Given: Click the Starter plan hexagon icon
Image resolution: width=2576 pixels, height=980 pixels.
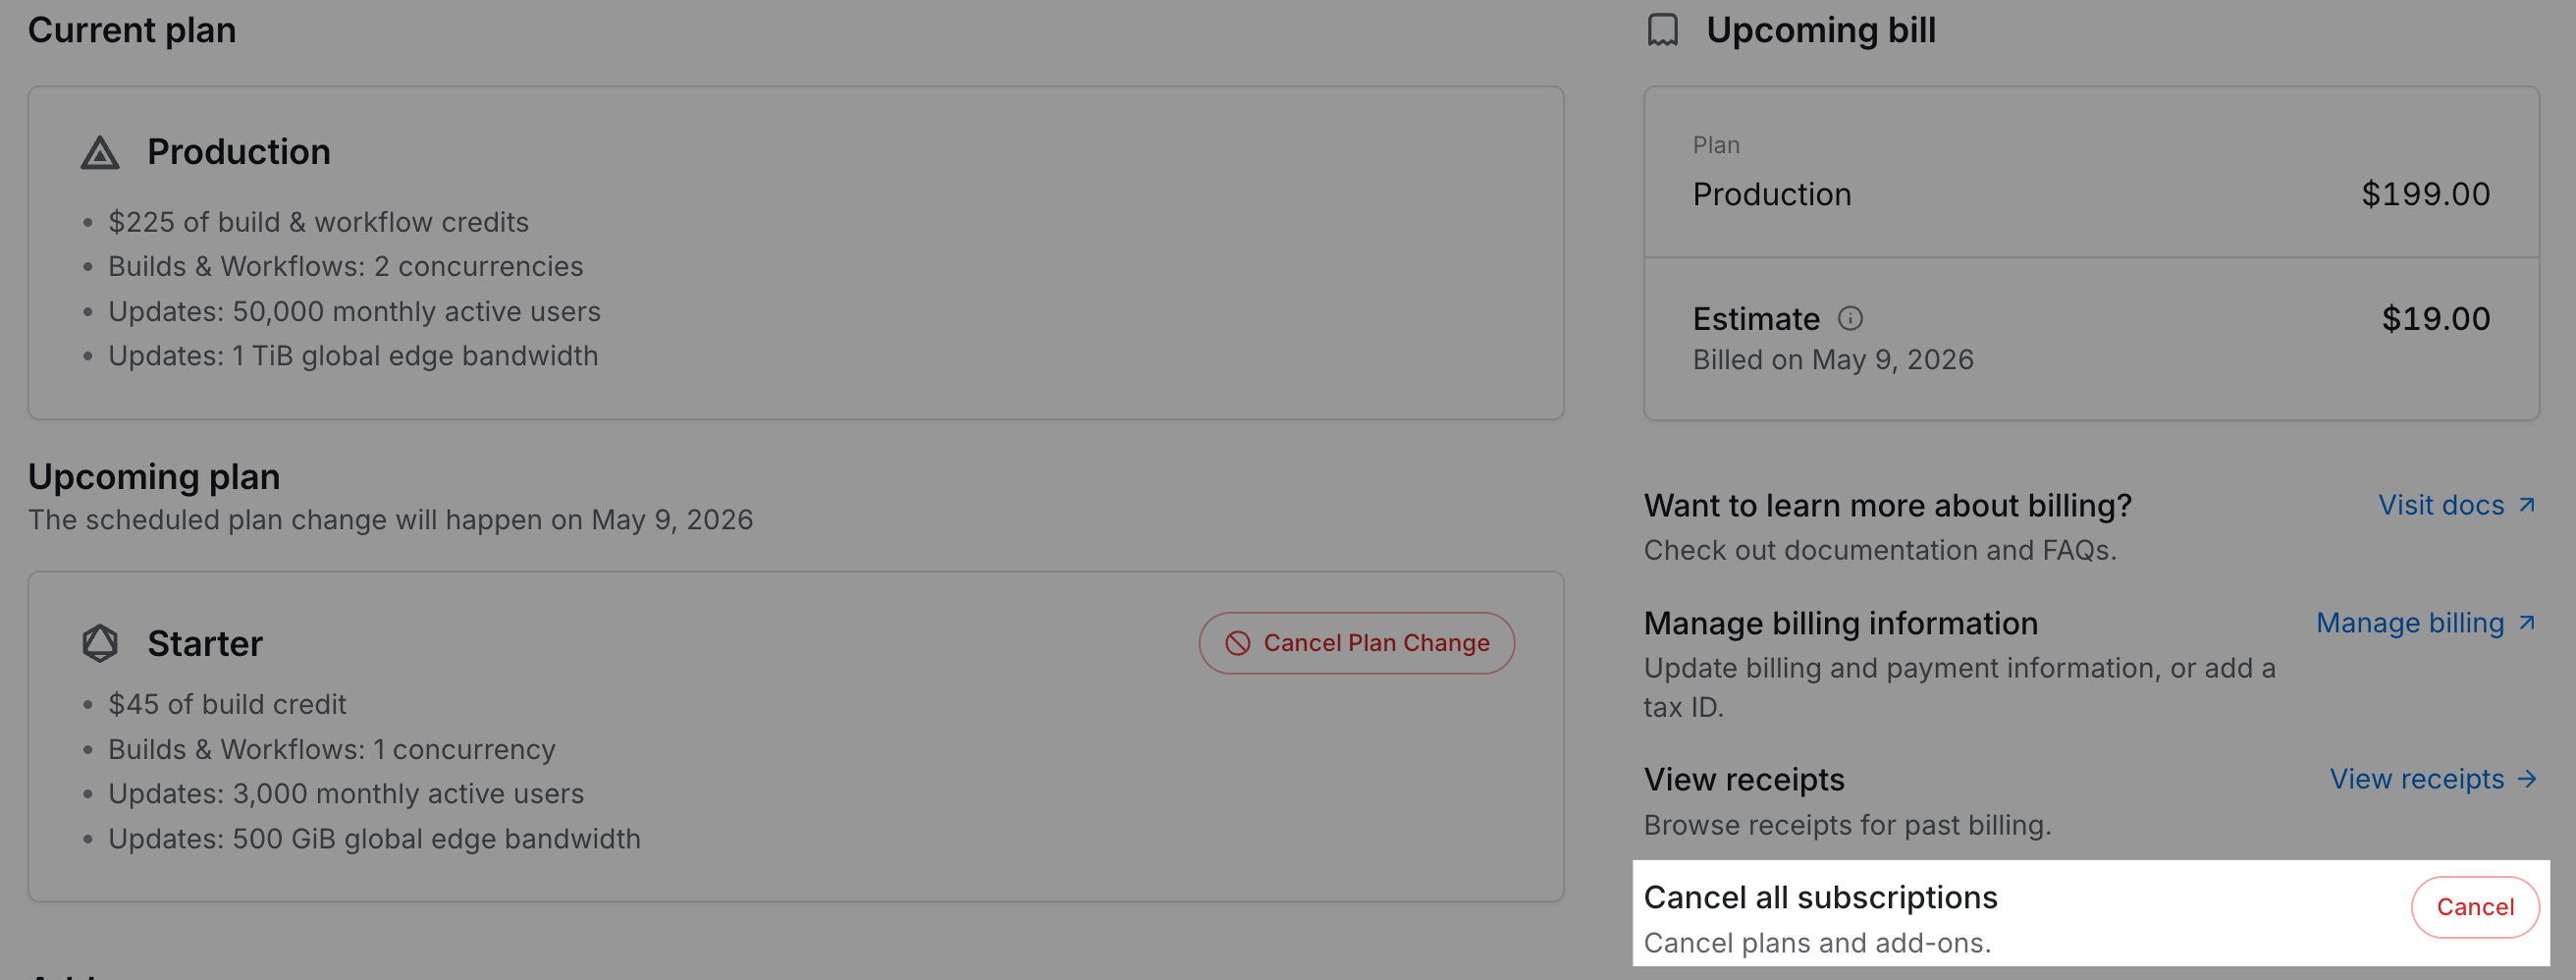Looking at the screenshot, I should tap(100, 643).
